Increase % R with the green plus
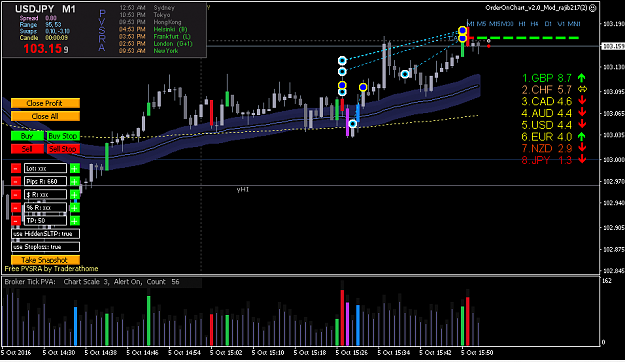Image resolution: width=625 pixels, height=362 pixels. coord(75,208)
